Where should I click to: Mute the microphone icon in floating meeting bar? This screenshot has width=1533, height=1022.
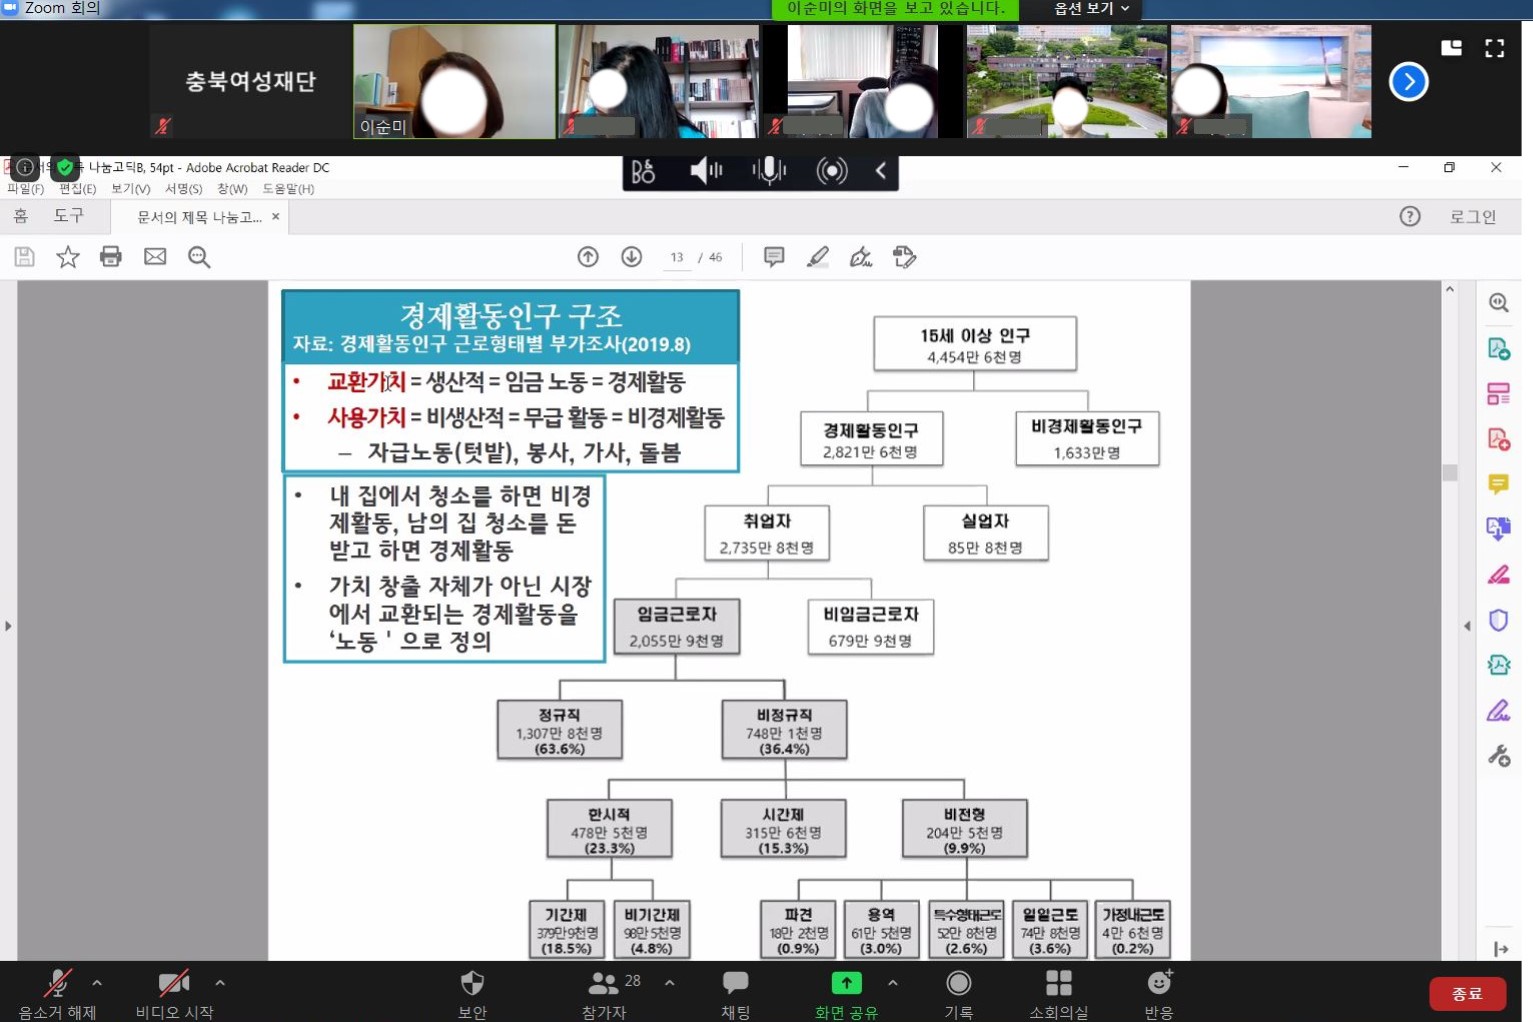(768, 171)
